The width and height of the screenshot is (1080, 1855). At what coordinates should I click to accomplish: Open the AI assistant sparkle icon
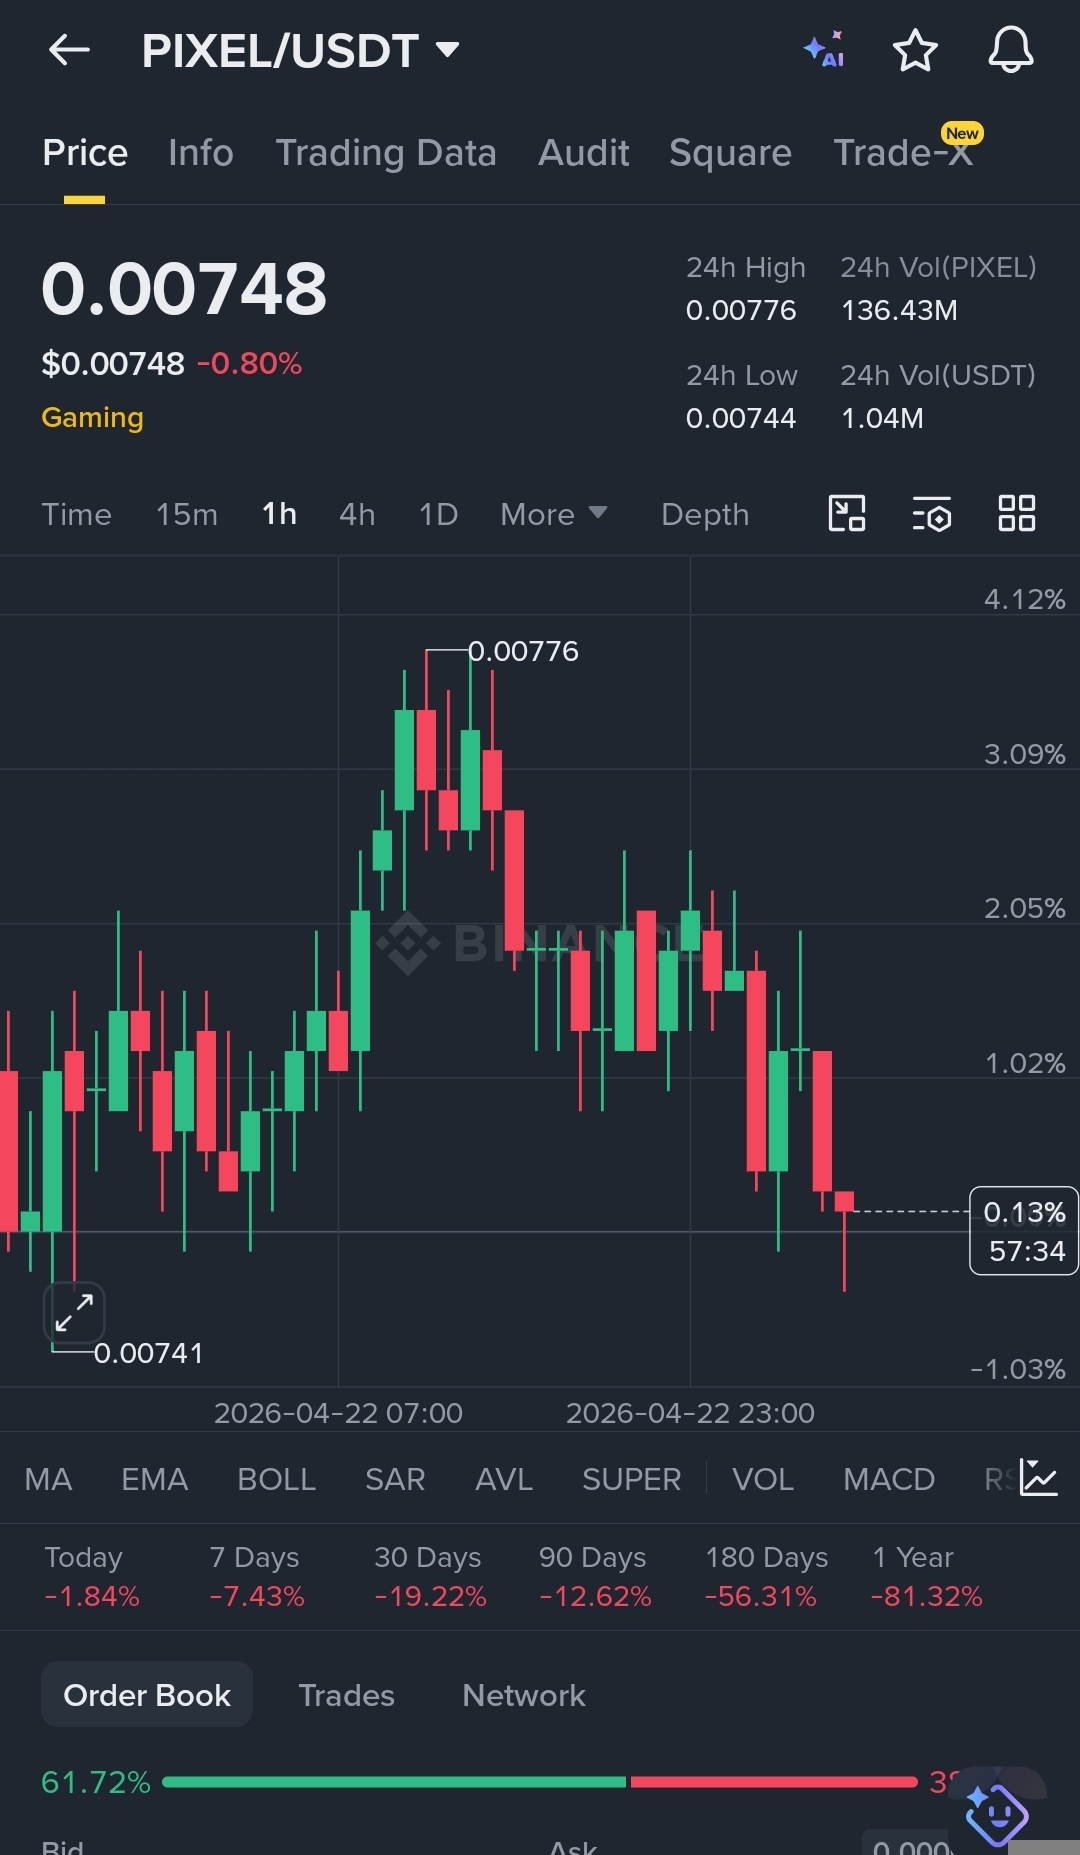pos(824,50)
